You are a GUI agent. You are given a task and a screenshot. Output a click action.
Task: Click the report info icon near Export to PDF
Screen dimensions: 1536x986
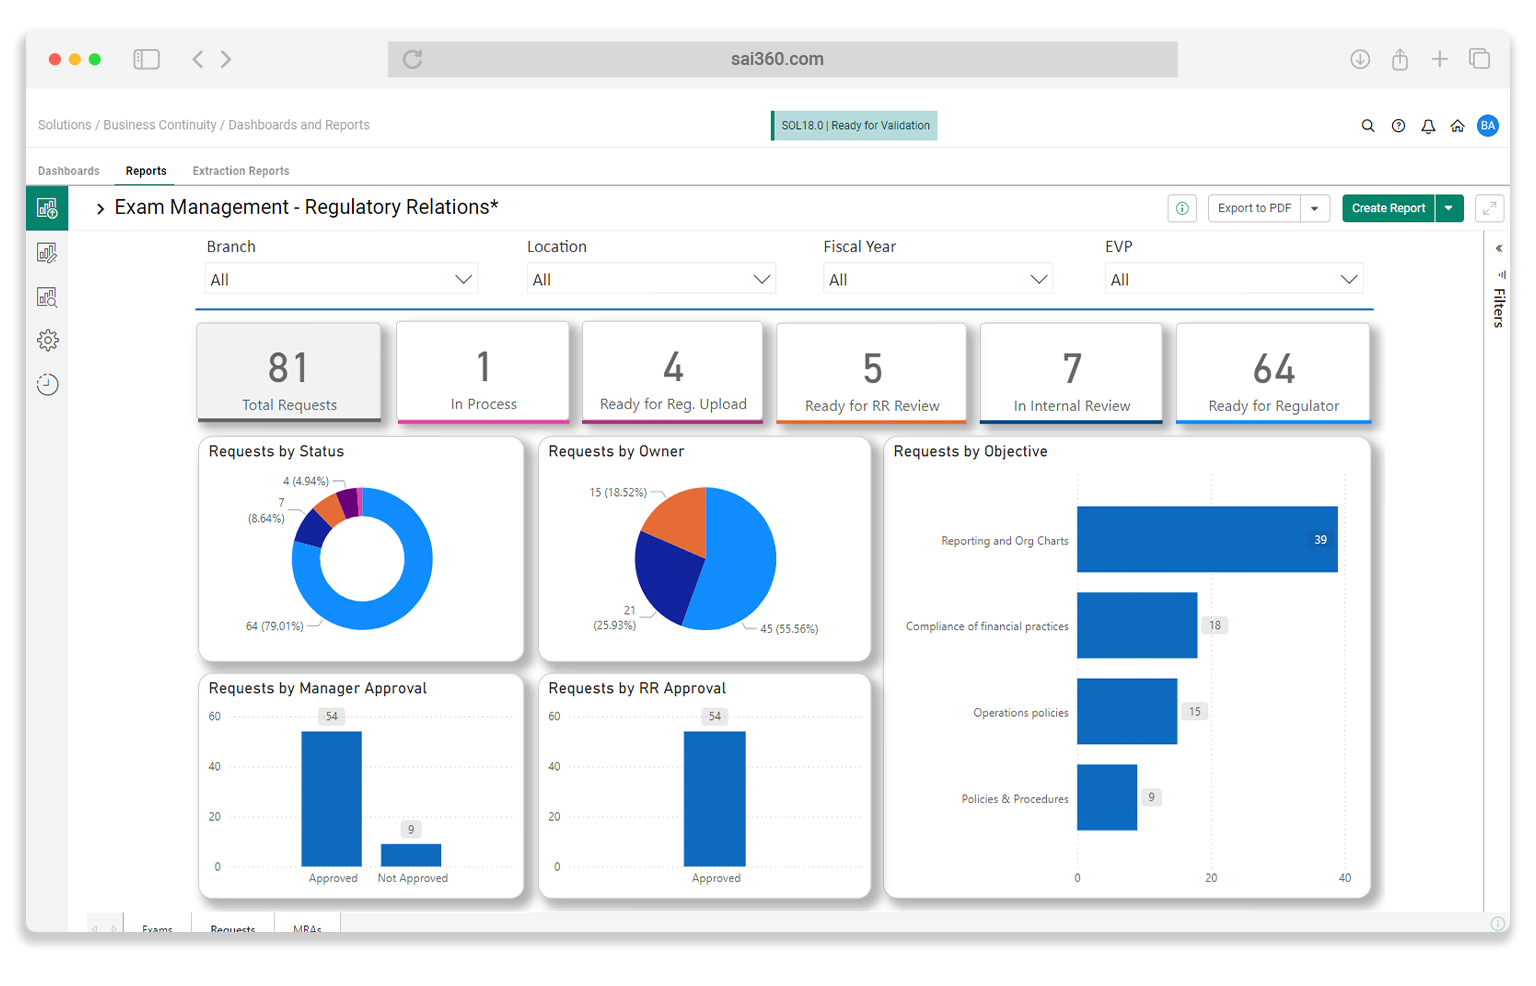1182,208
